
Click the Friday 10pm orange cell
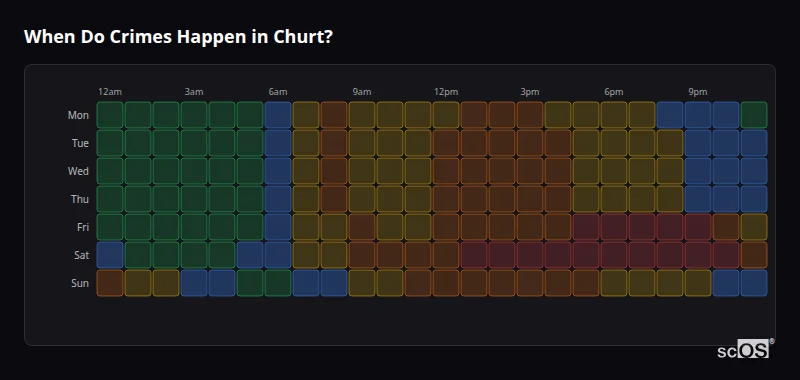point(726,227)
